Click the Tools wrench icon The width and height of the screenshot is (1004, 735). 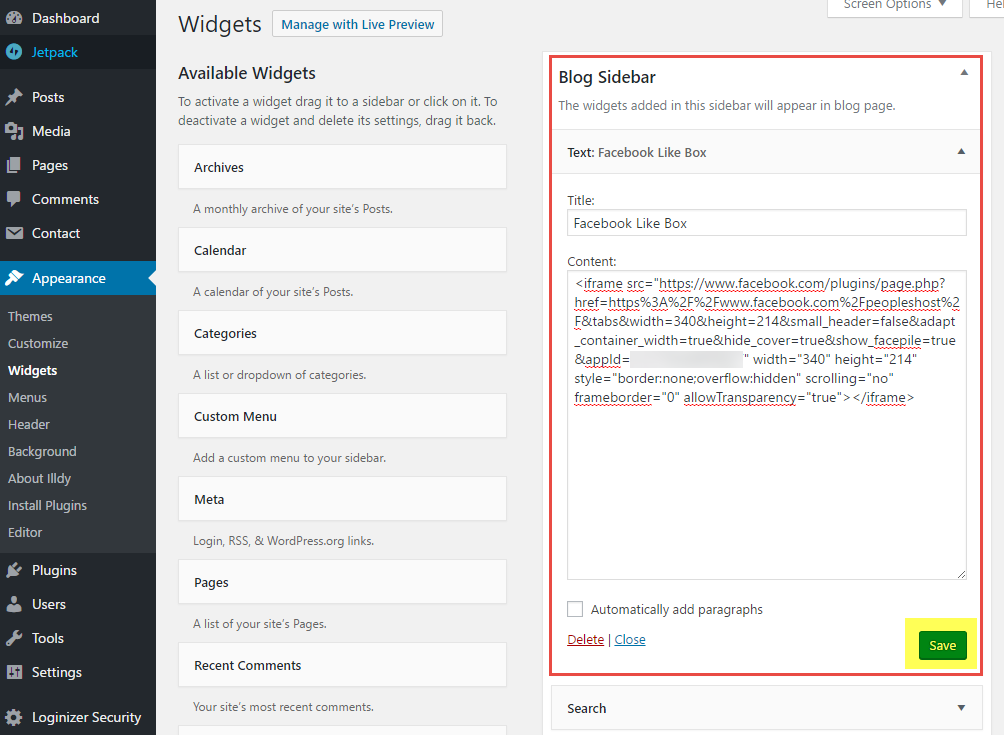14,638
